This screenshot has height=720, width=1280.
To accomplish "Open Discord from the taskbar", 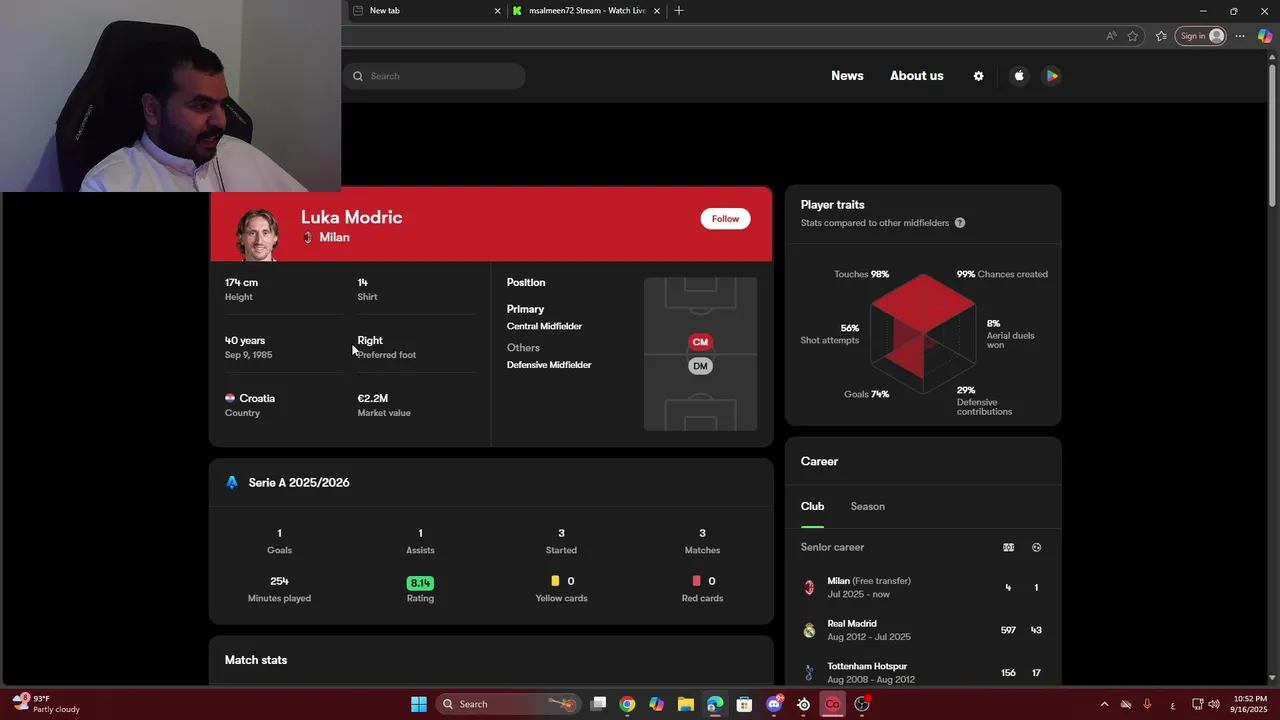I will point(774,704).
